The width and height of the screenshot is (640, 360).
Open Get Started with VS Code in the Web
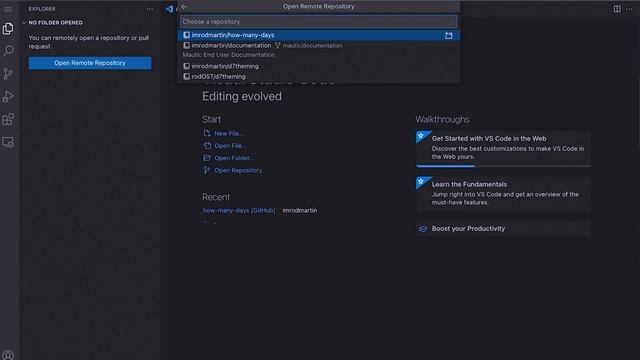[503, 149]
